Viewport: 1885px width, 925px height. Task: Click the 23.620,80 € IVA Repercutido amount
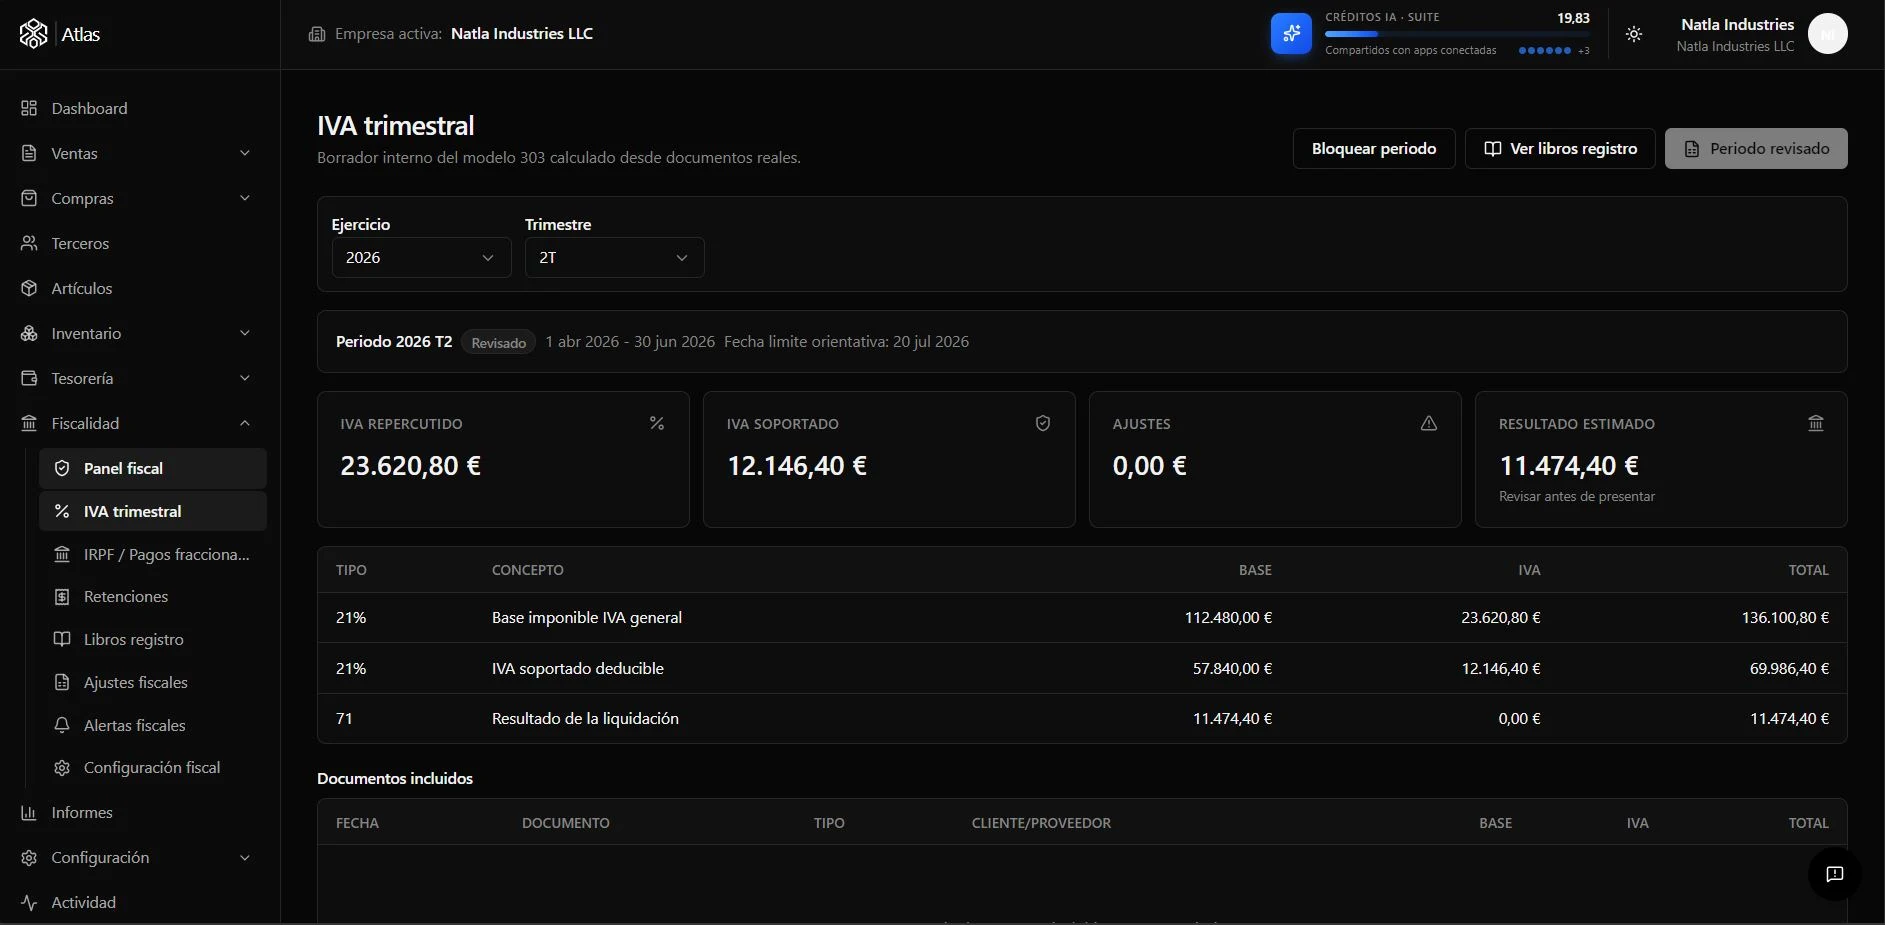pyautogui.click(x=410, y=466)
